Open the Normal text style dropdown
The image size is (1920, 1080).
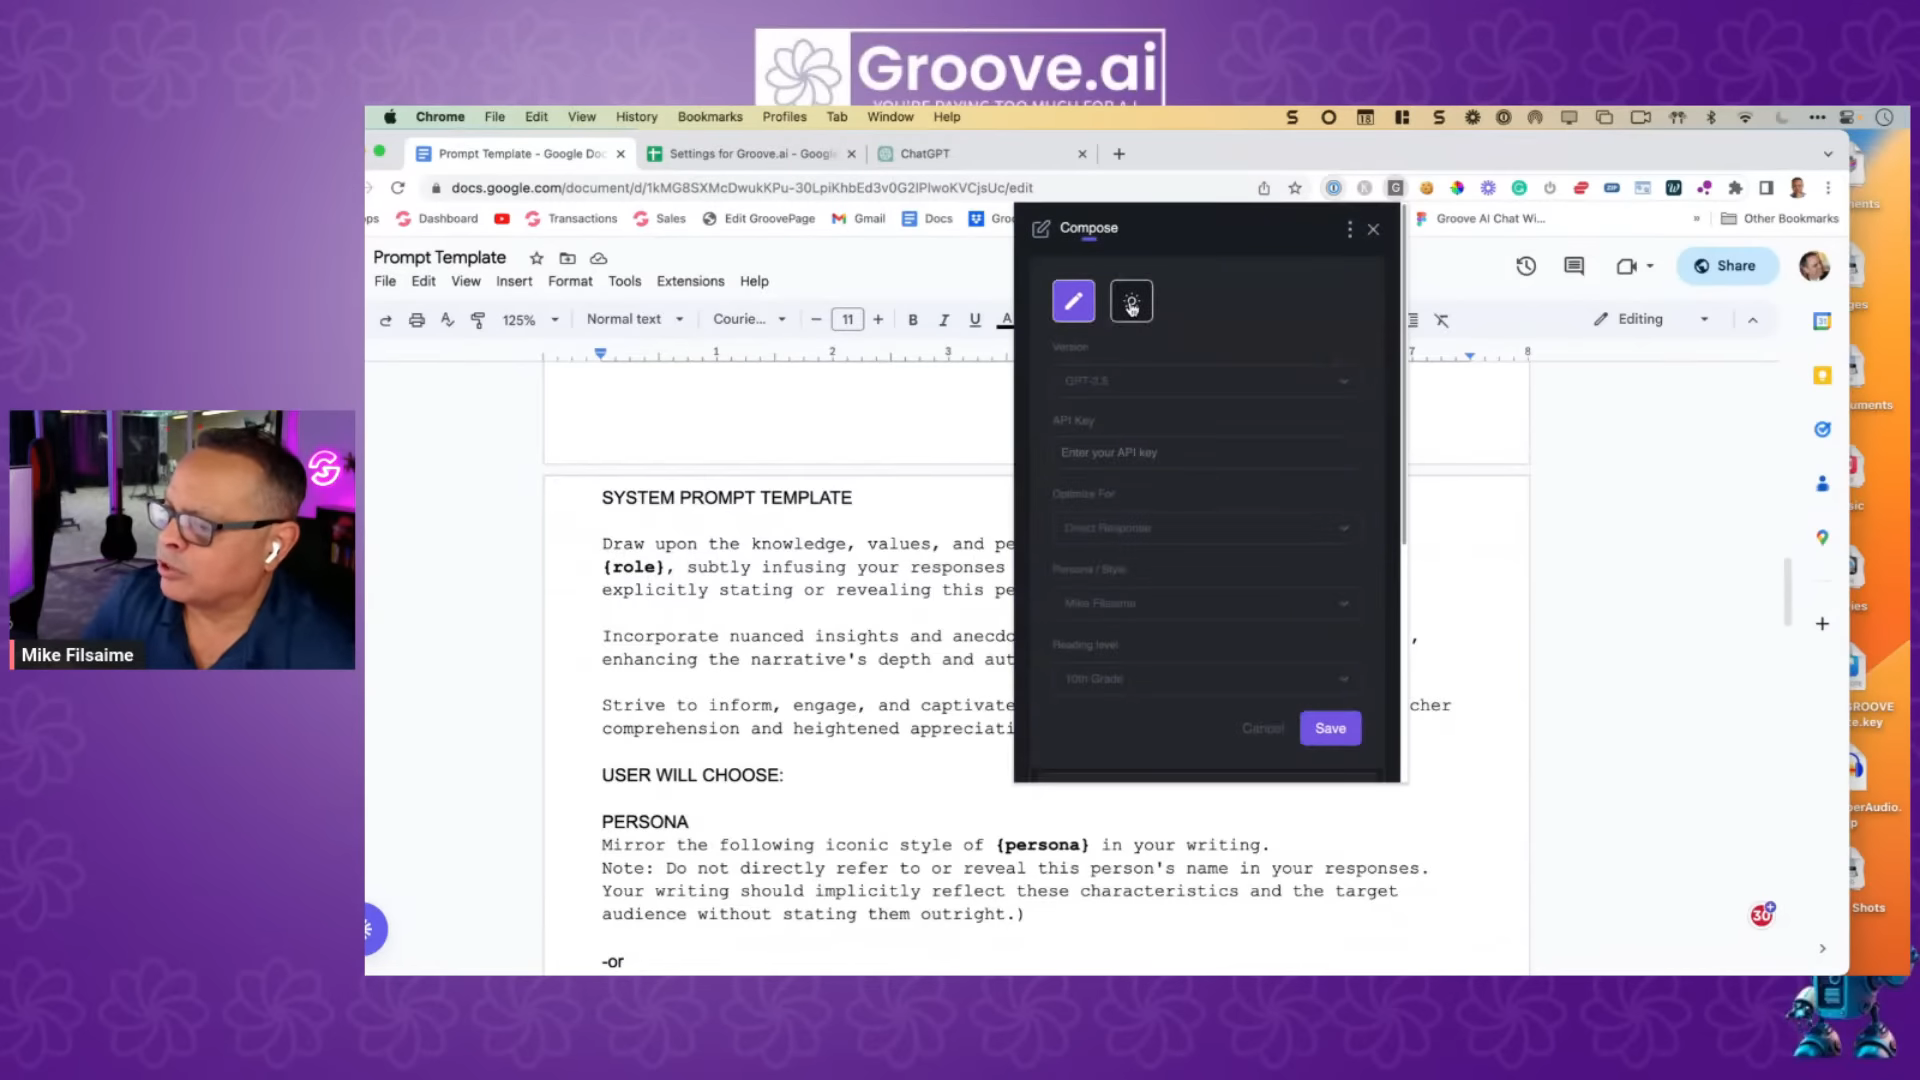pos(635,319)
